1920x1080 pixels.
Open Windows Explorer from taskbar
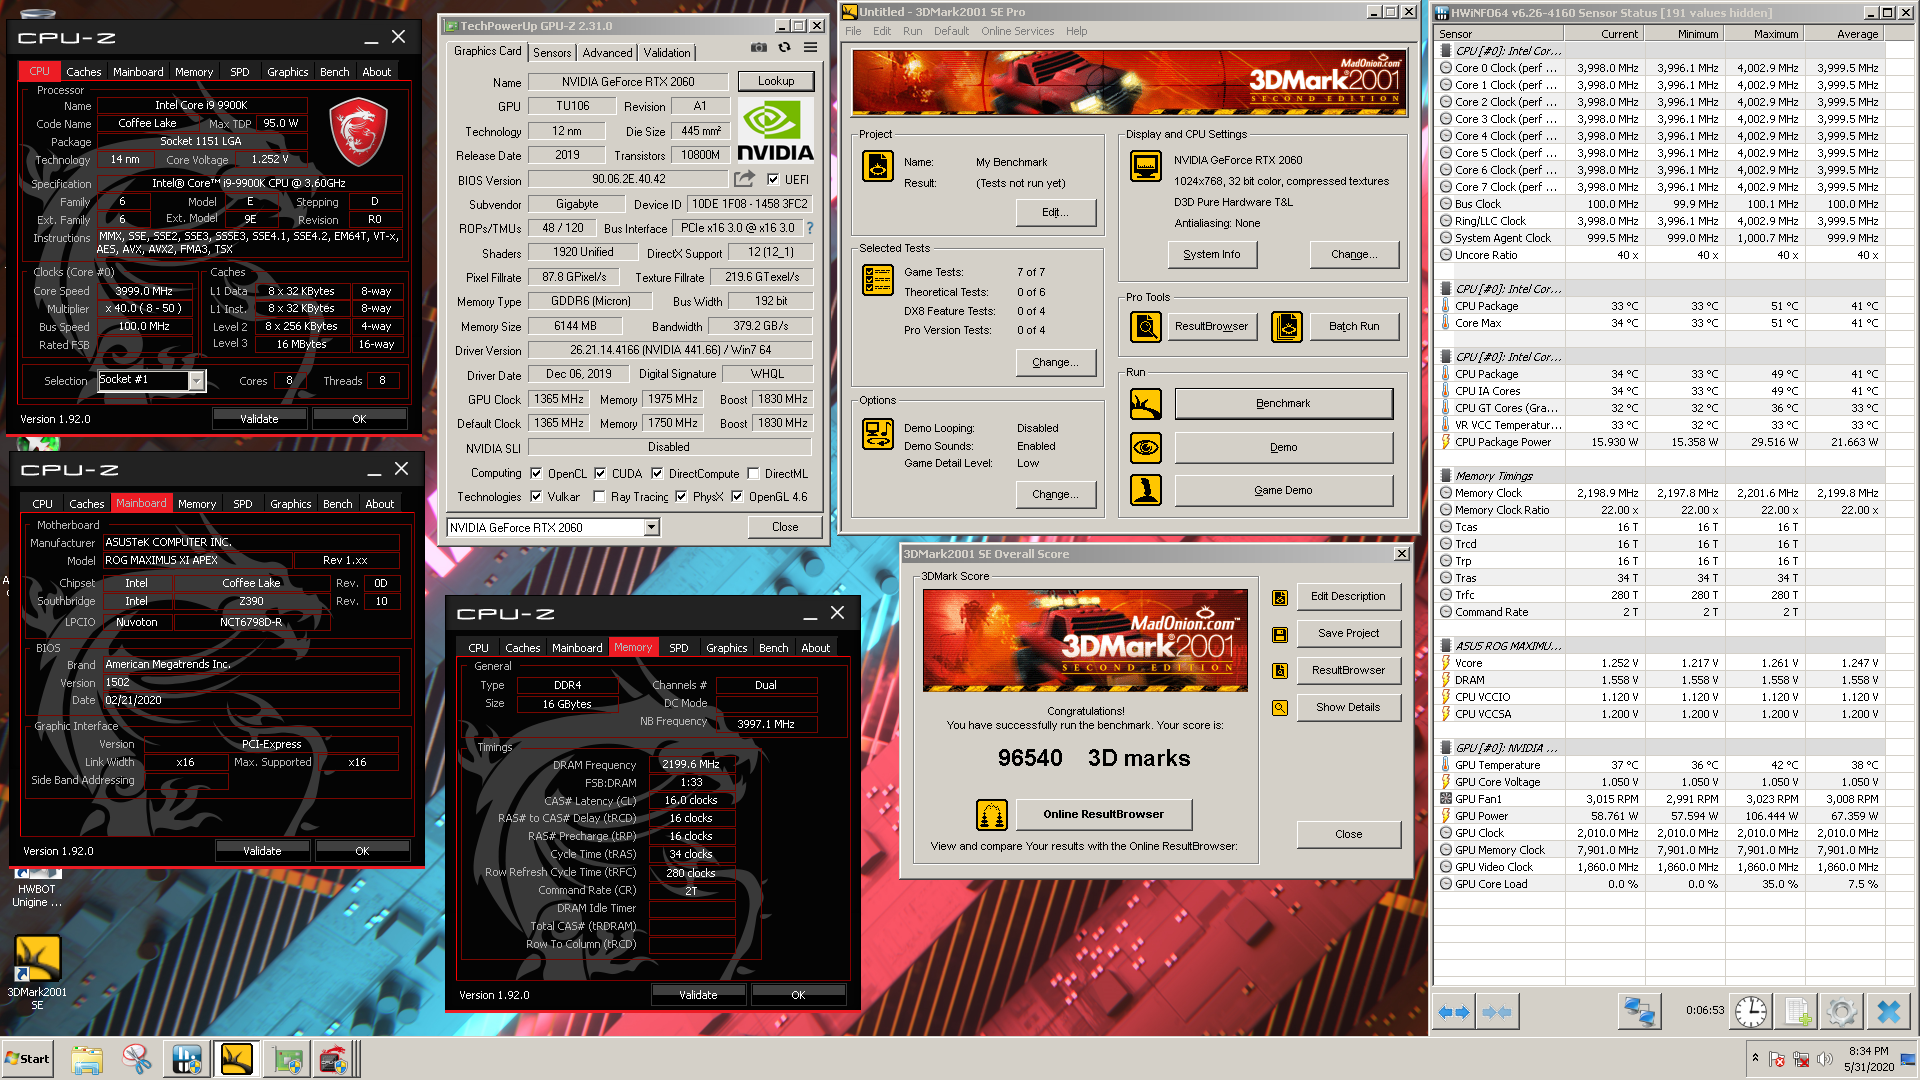(x=87, y=1059)
